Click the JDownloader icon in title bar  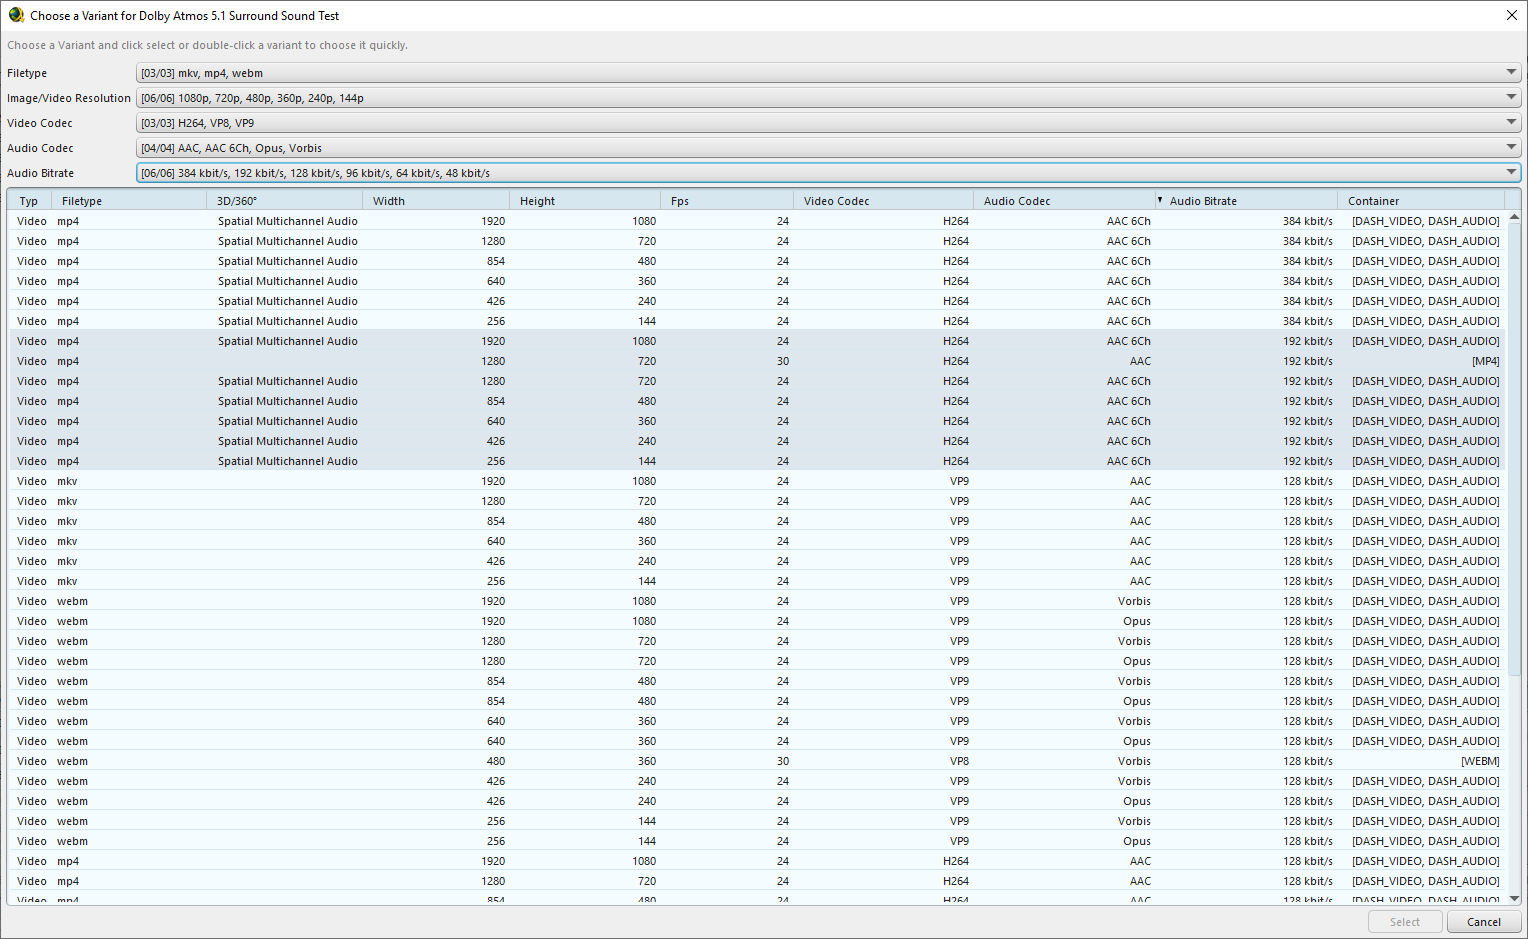[x=16, y=15]
